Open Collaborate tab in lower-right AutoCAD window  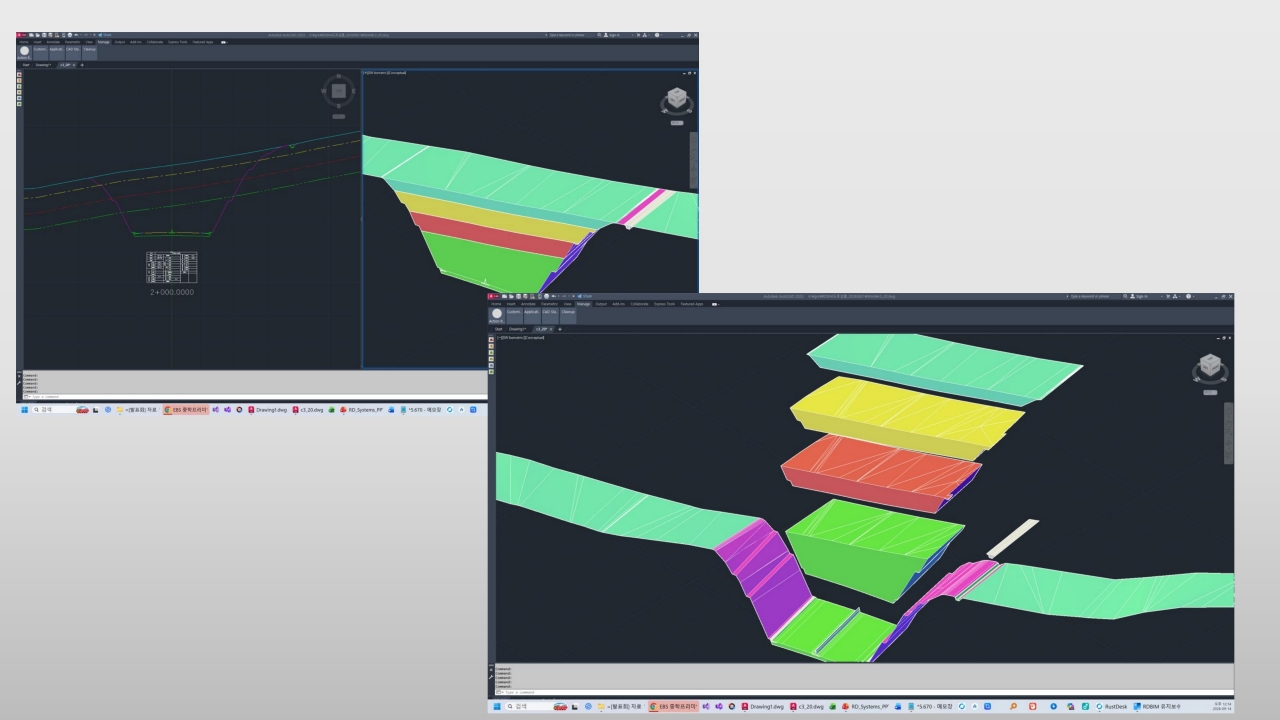637,304
